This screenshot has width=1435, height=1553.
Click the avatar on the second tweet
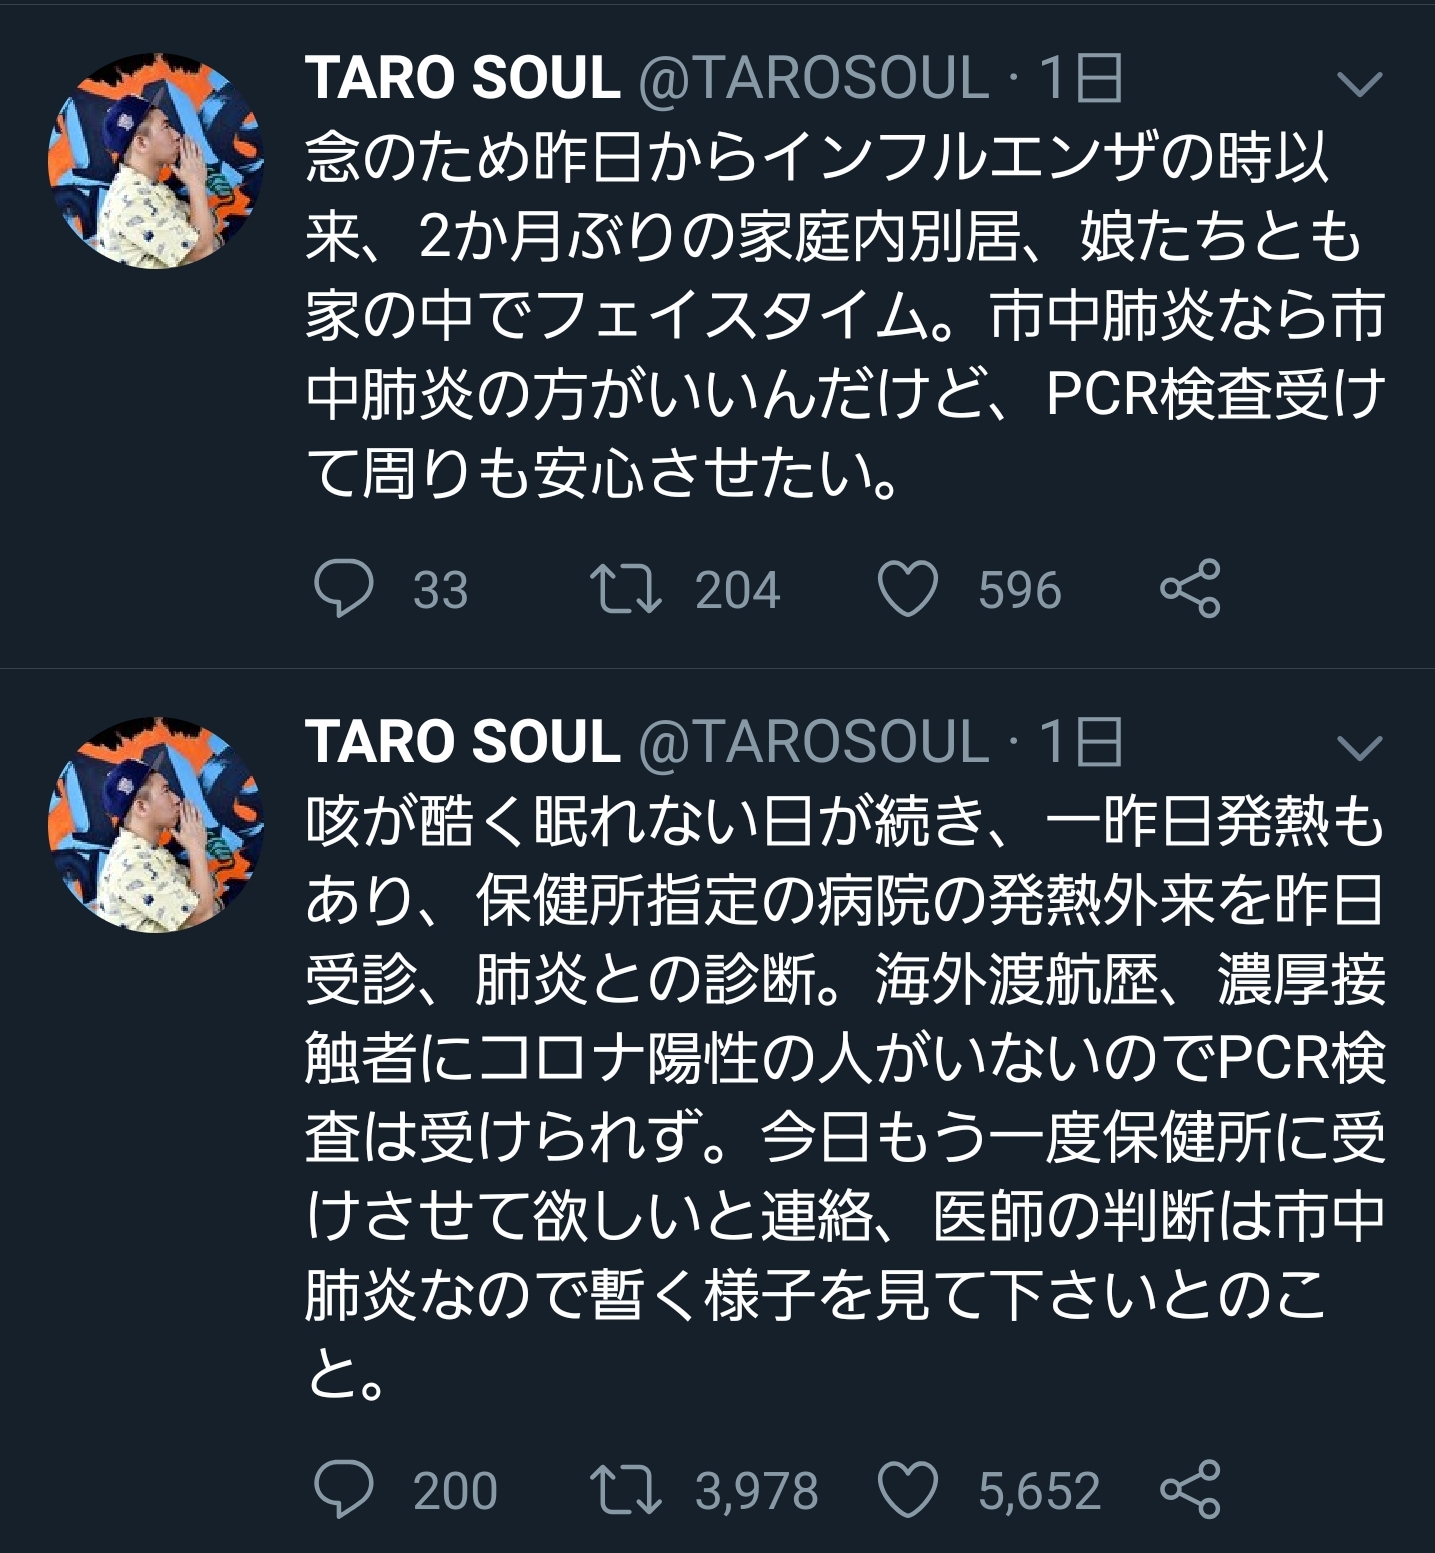tap(156, 824)
